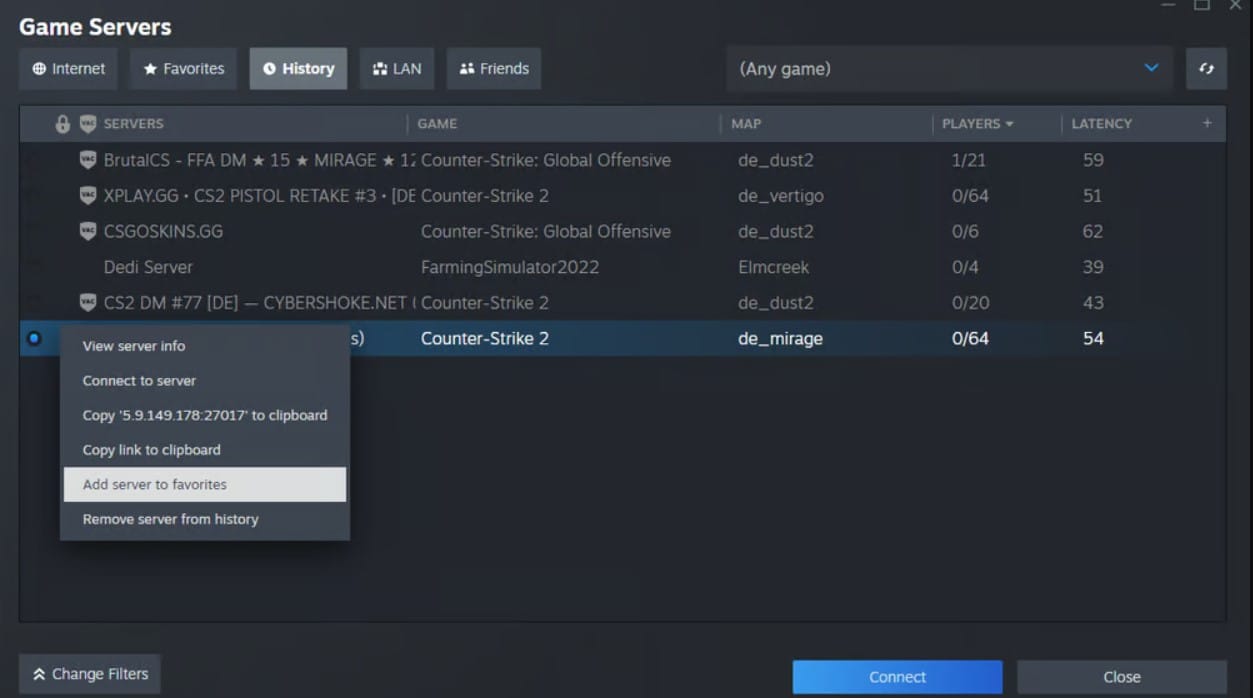Image resolution: width=1253 pixels, height=698 pixels.
Task: Select the CSGOSKINS.GG server row
Action: [622, 231]
